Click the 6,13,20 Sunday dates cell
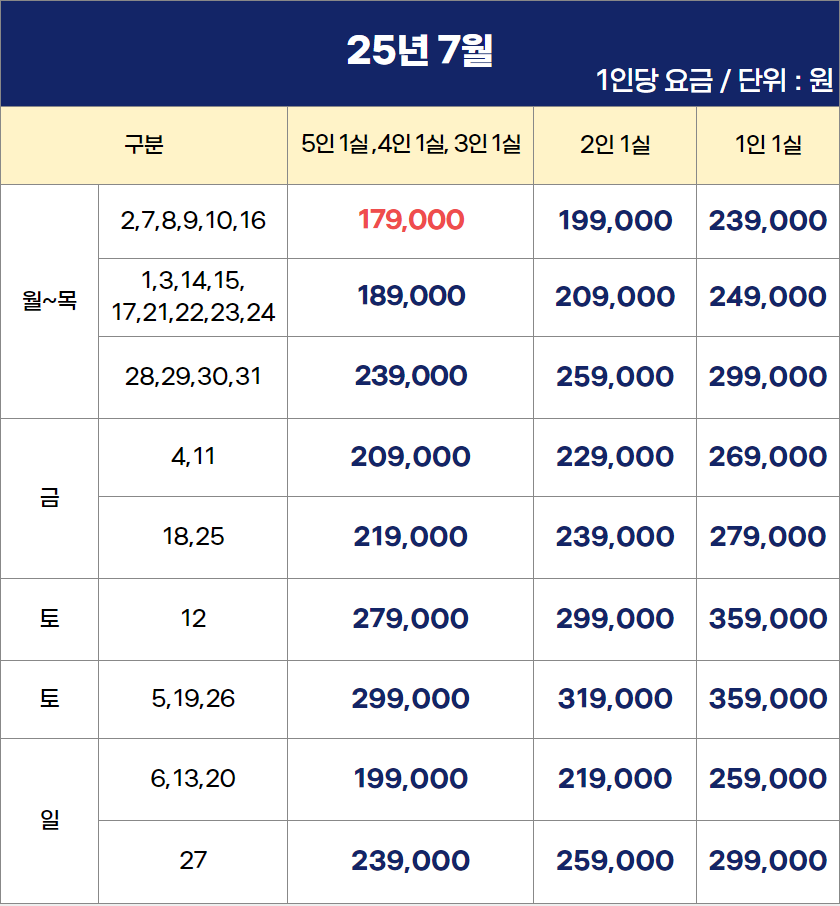The width and height of the screenshot is (840, 906). point(193,779)
